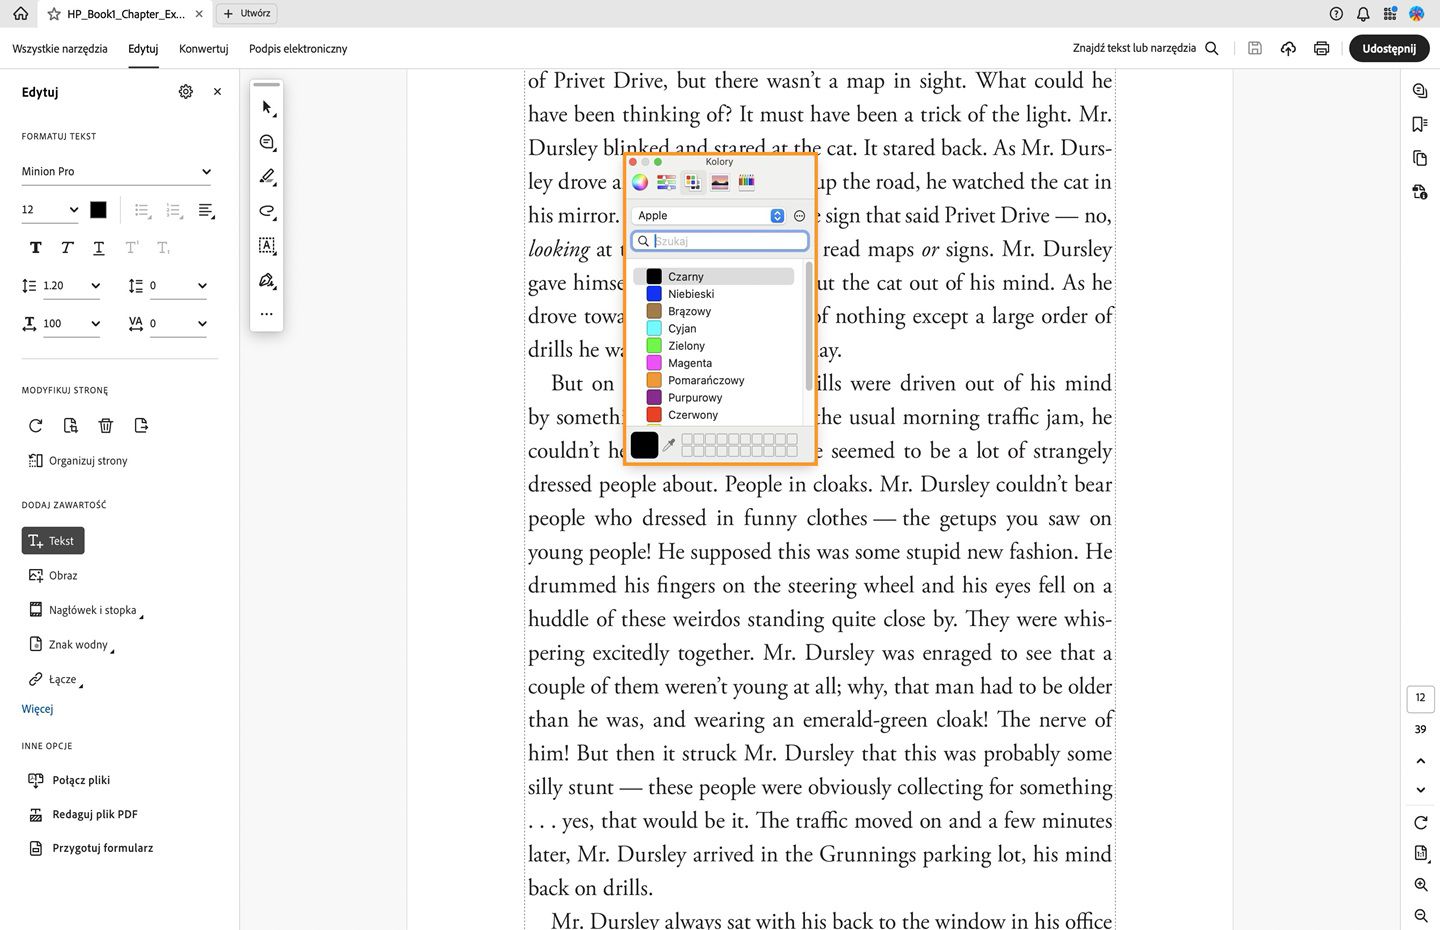Viewport: 1440px width, 930px height.
Task: Click the cloud upload icon
Action: coord(1288,48)
